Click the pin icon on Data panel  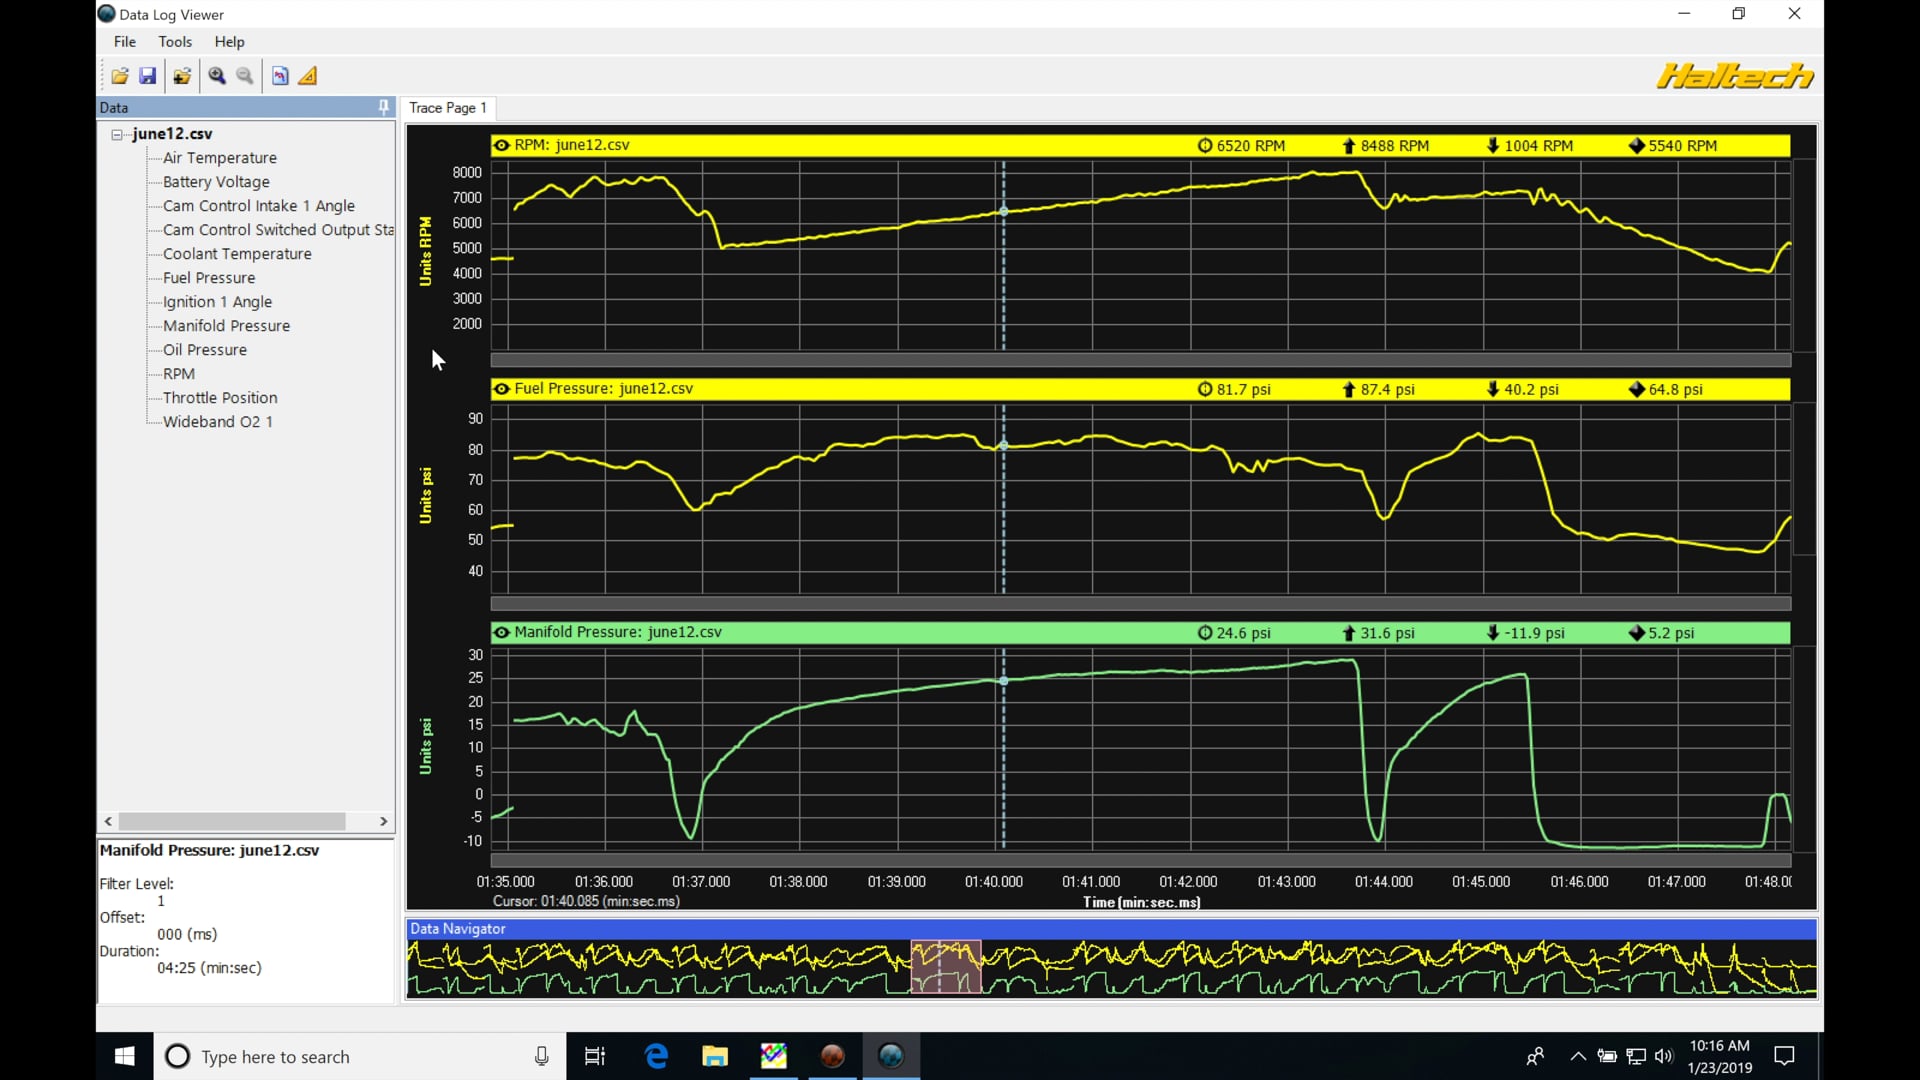pos(383,107)
